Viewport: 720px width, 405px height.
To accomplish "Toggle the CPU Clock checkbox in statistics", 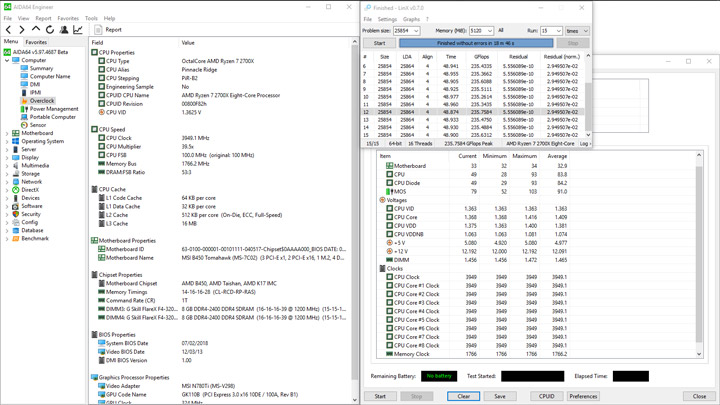I will pyautogui.click(x=389, y=277).
